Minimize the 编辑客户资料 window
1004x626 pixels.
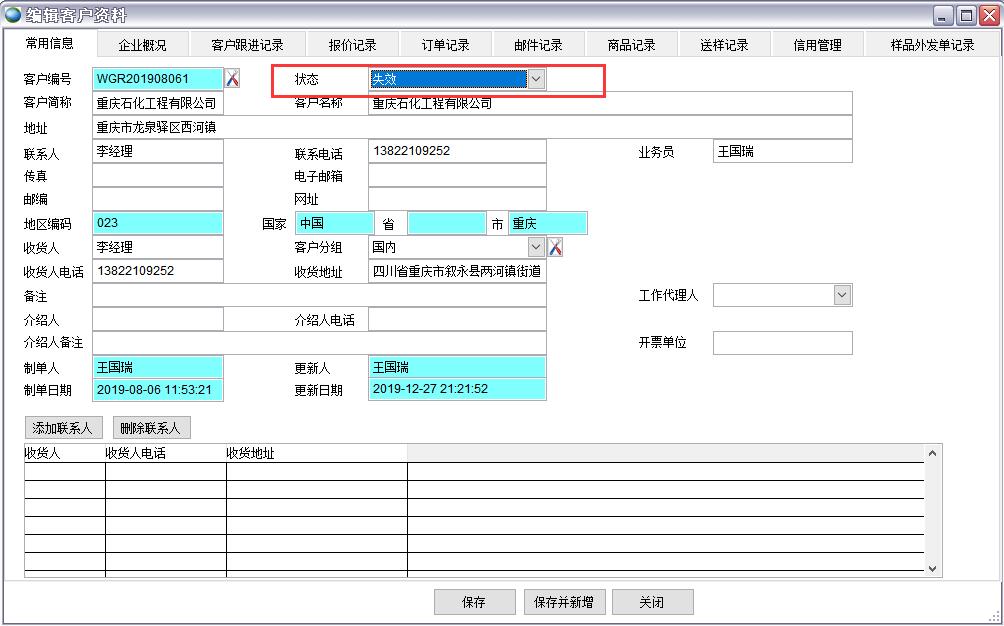click(943, 15)
